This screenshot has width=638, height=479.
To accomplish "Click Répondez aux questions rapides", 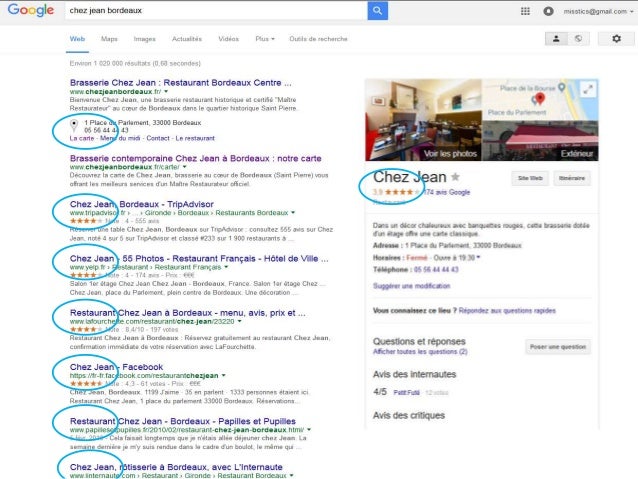I will [507, 311].
